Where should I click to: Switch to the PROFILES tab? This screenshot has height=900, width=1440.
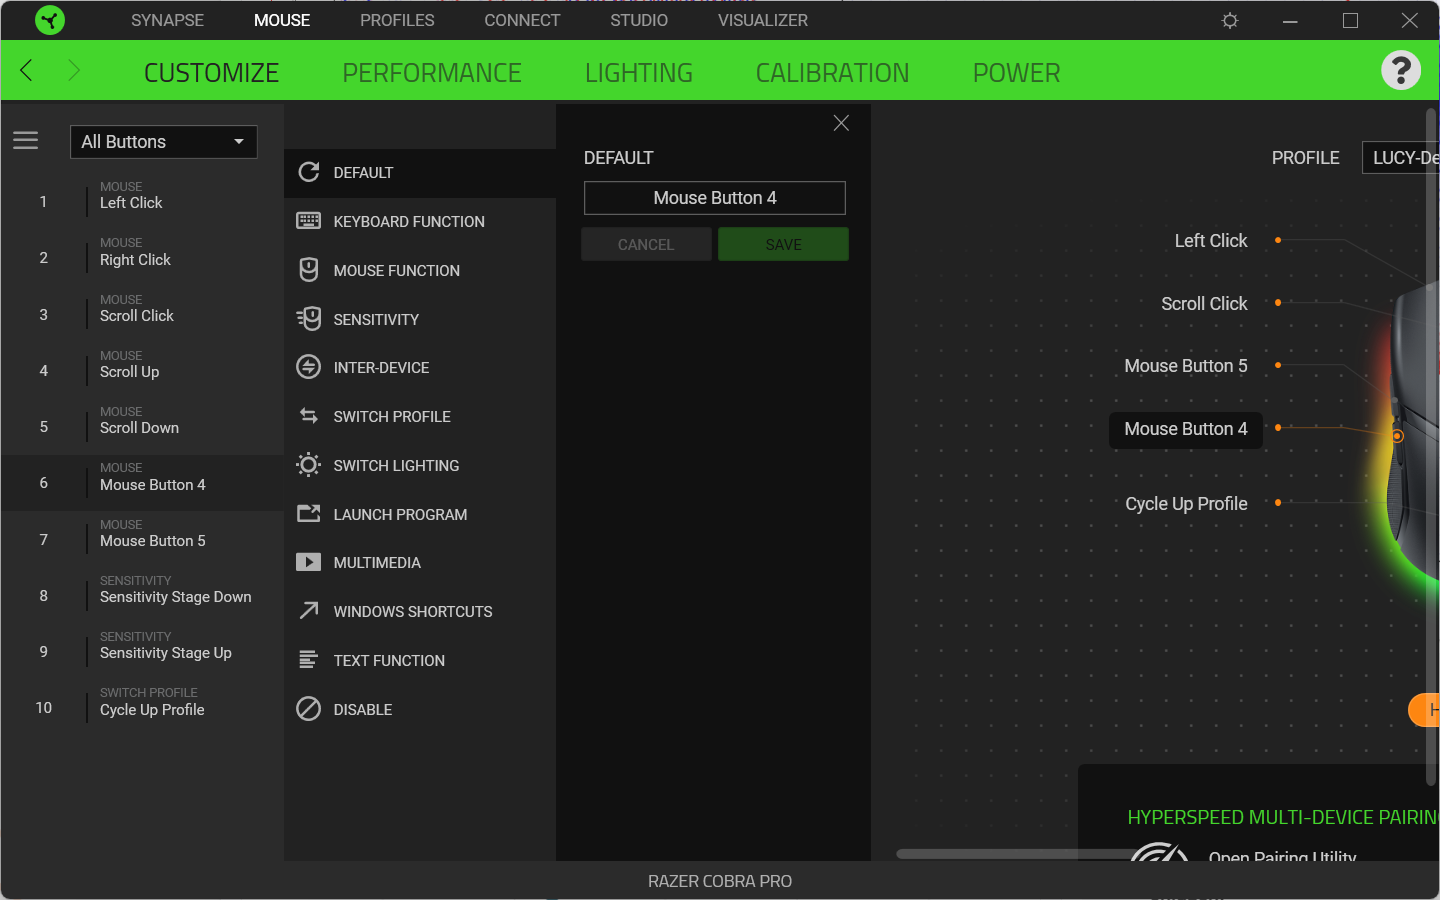(x=397, y=20)
